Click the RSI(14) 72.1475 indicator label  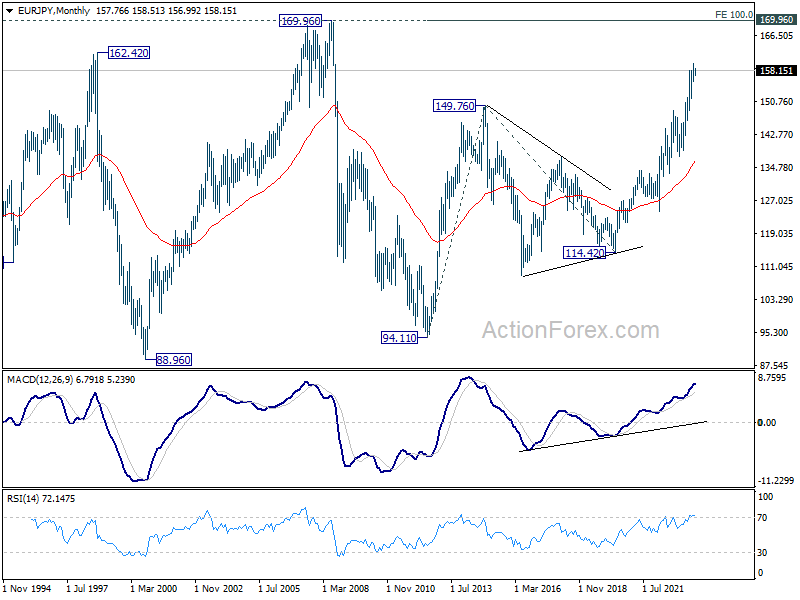pos(41,498)
